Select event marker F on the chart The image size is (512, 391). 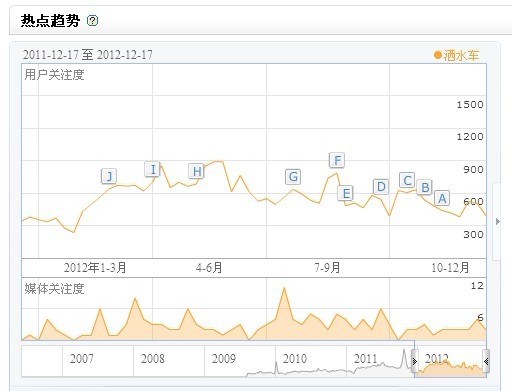337,160
